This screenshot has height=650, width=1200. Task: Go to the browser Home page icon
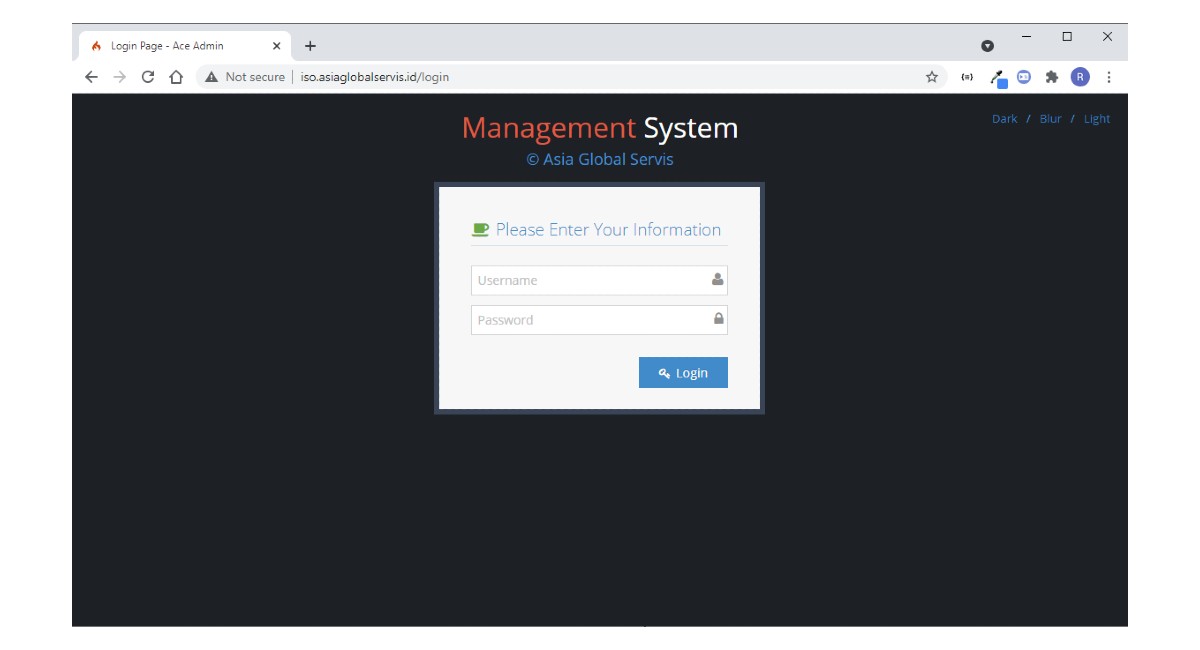[176, 77]
